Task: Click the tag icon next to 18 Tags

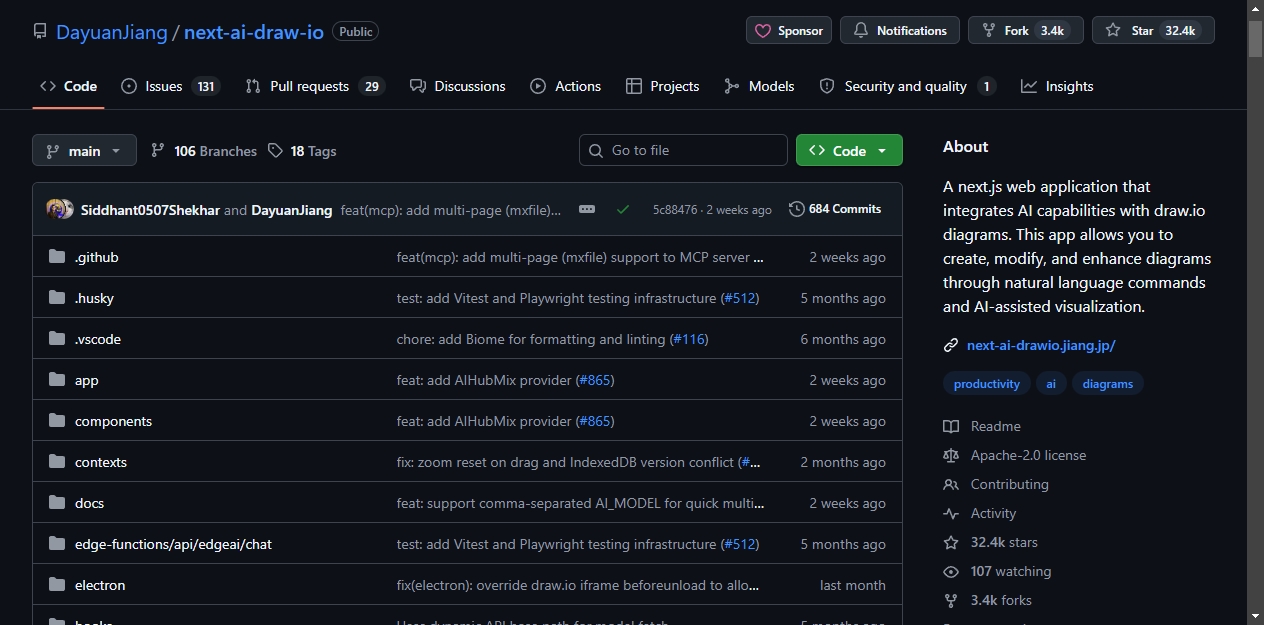Action: point(276,151)
